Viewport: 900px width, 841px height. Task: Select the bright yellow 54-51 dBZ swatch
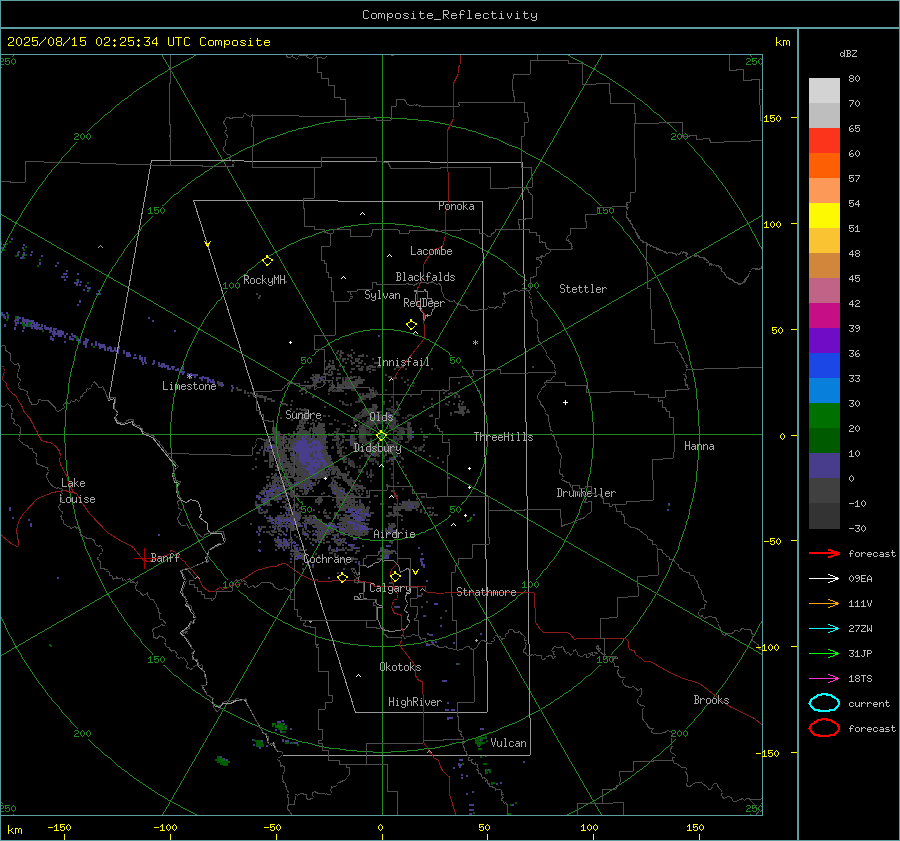(824, 216)
